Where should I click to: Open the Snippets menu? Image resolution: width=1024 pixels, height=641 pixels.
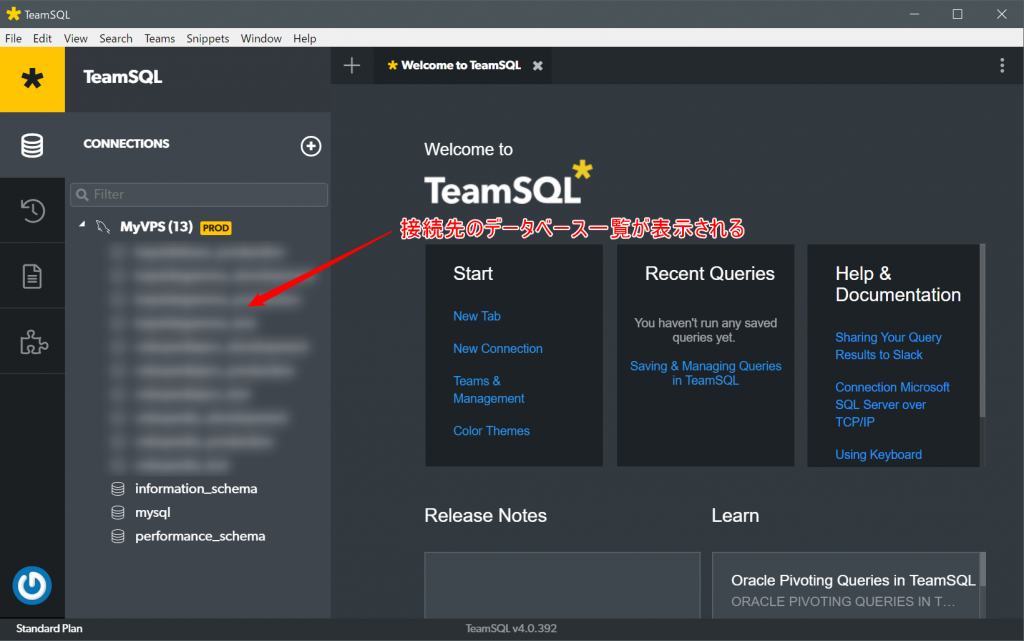(208, 39)
